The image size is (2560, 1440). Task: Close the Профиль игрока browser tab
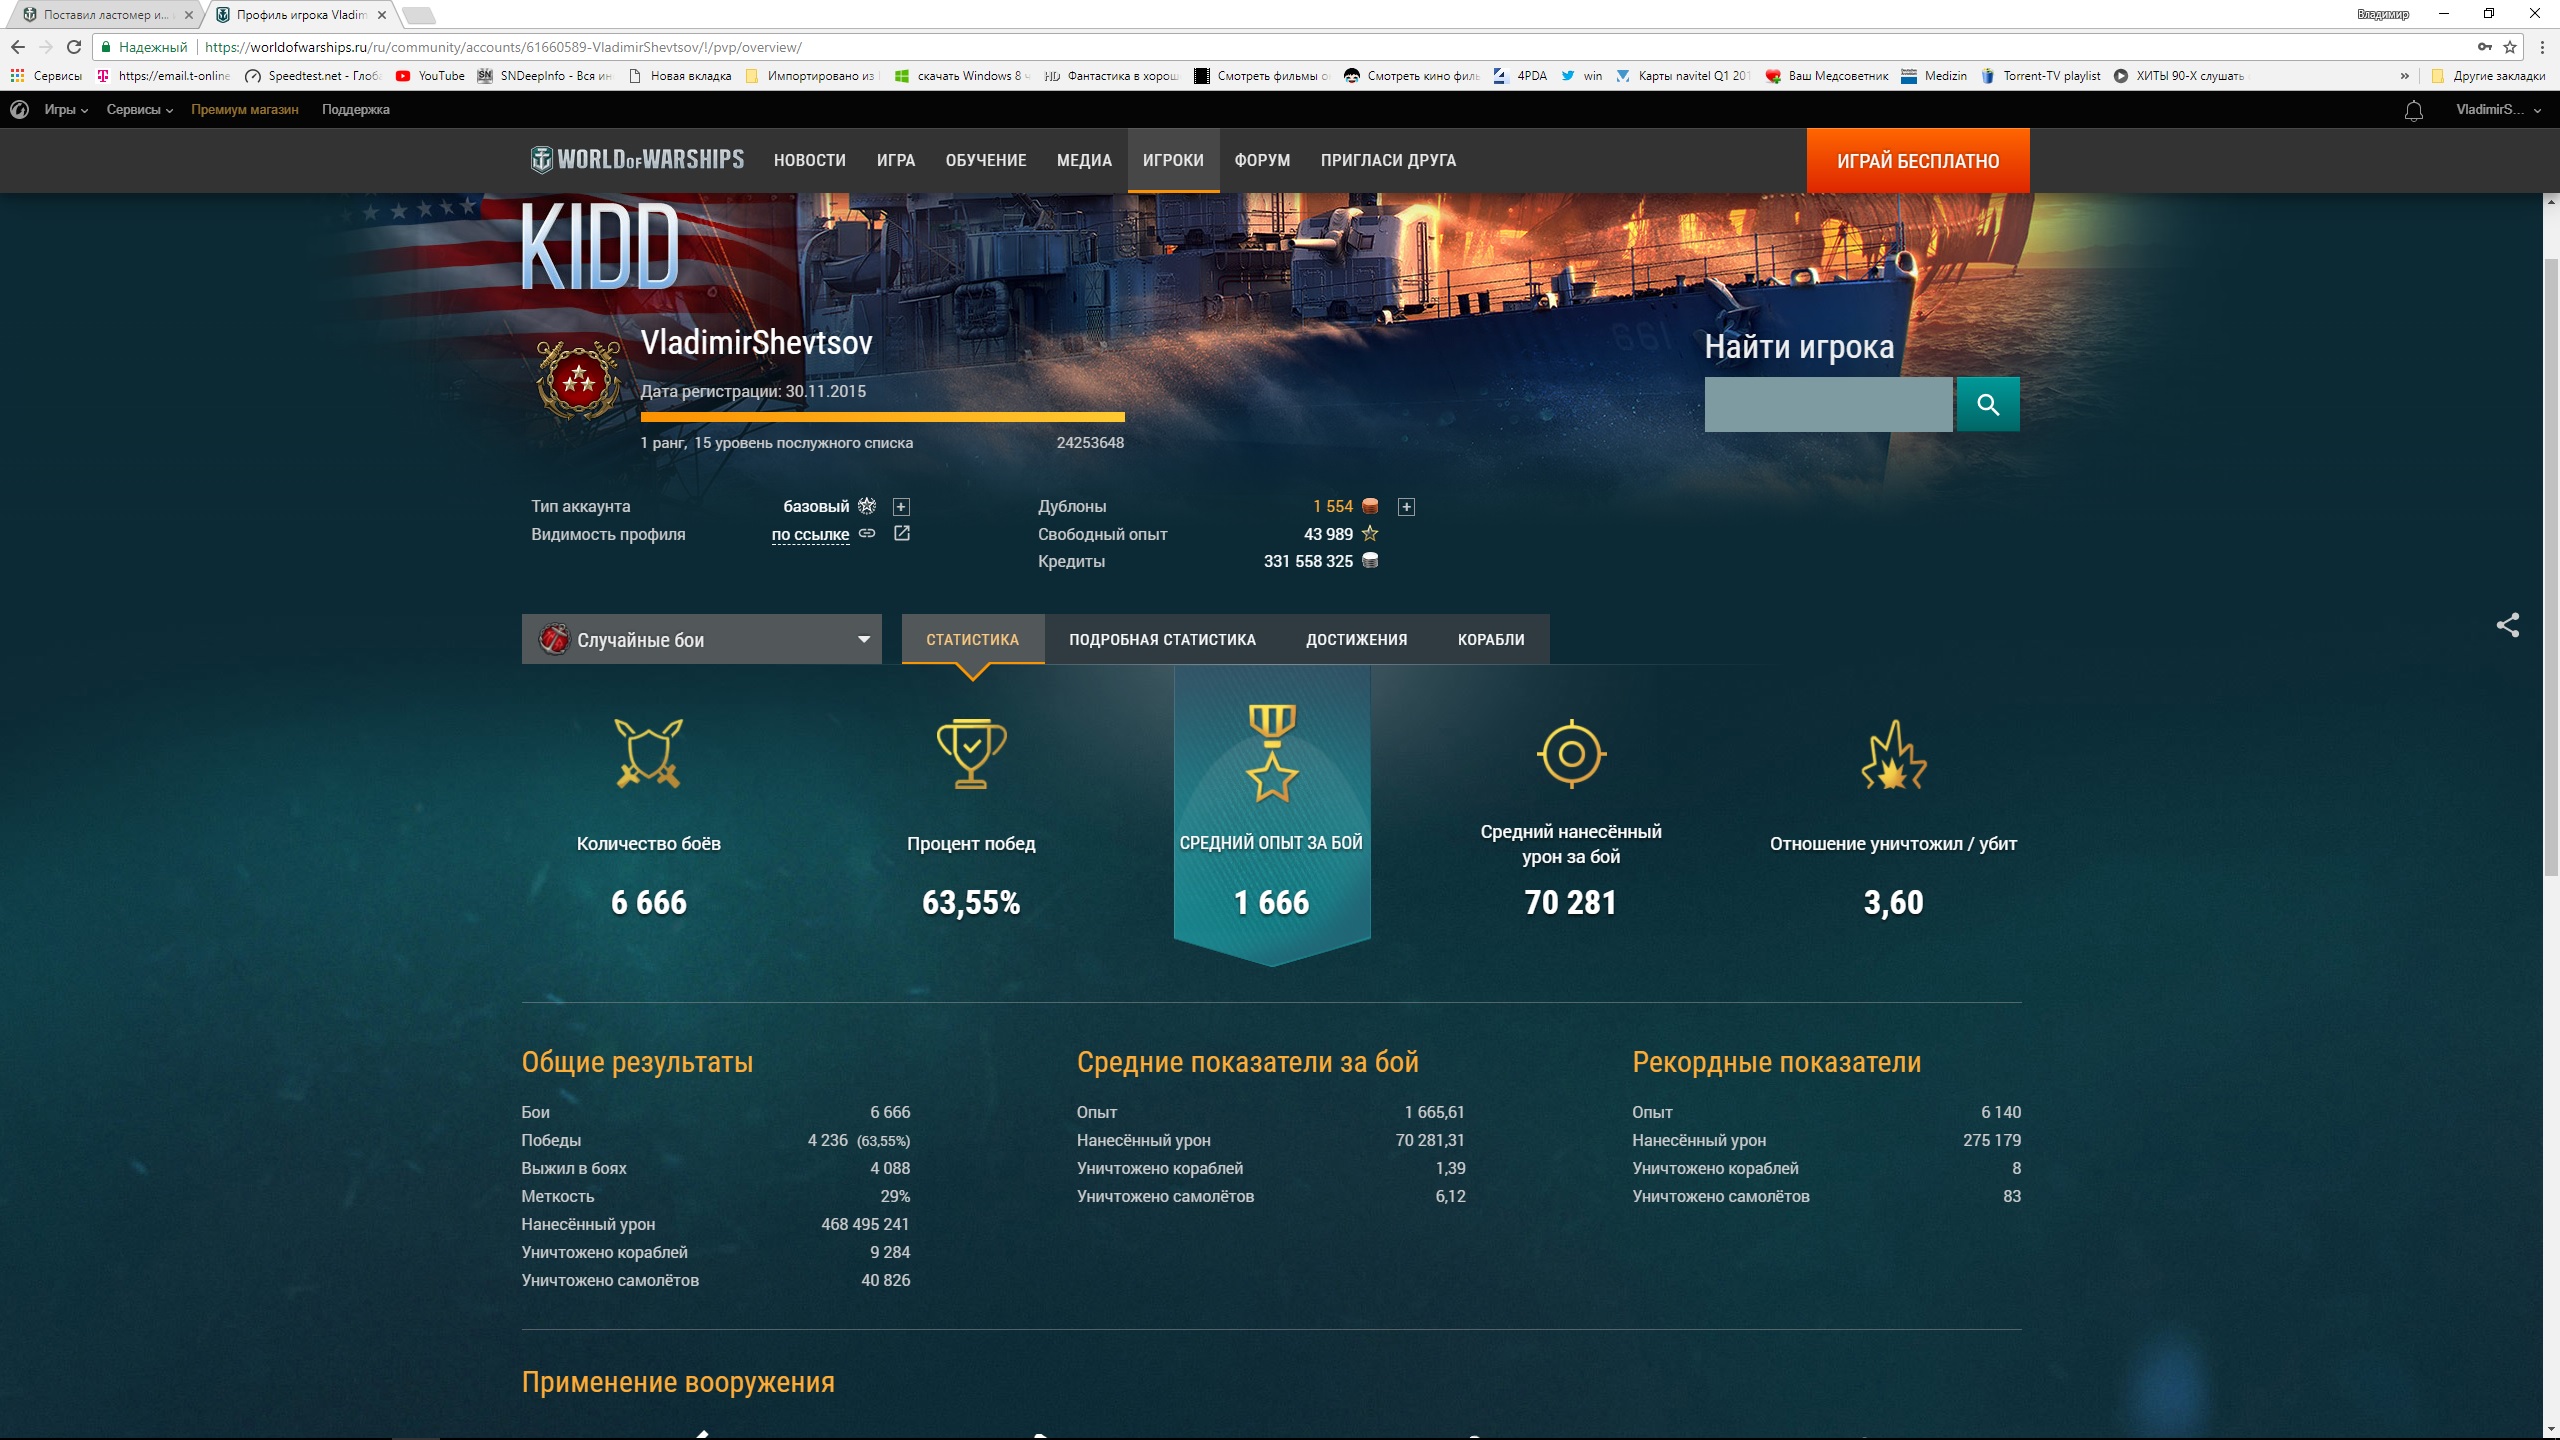point(382,15)
